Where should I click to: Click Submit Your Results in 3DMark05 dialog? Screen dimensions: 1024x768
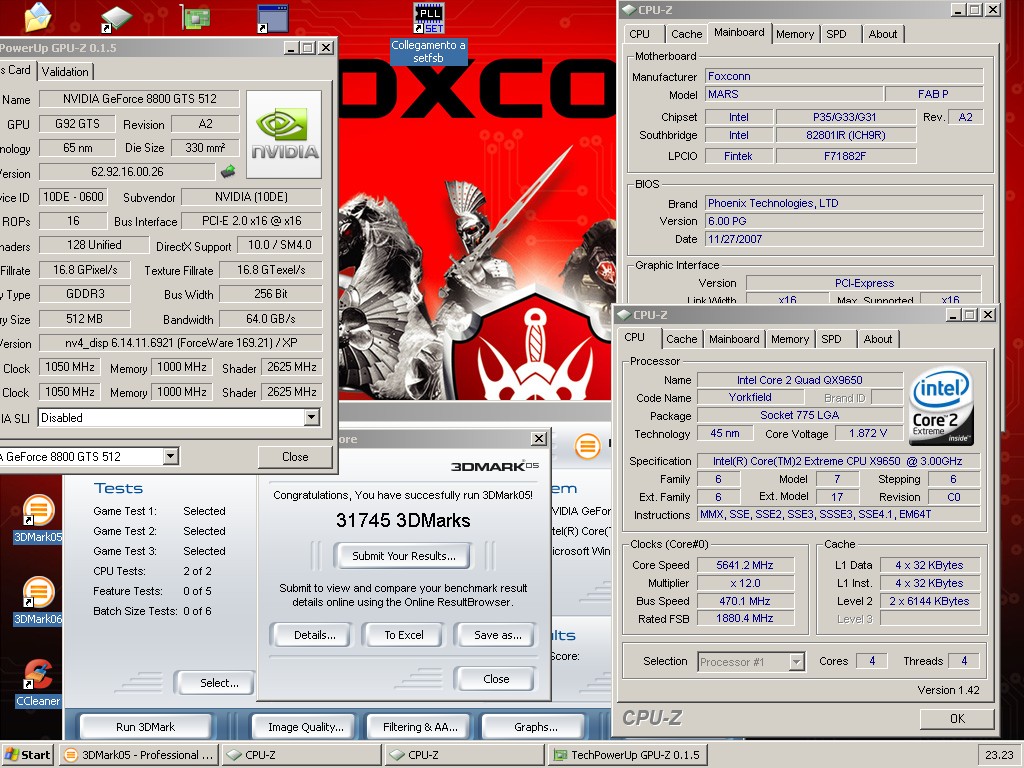tap(404, 556)
